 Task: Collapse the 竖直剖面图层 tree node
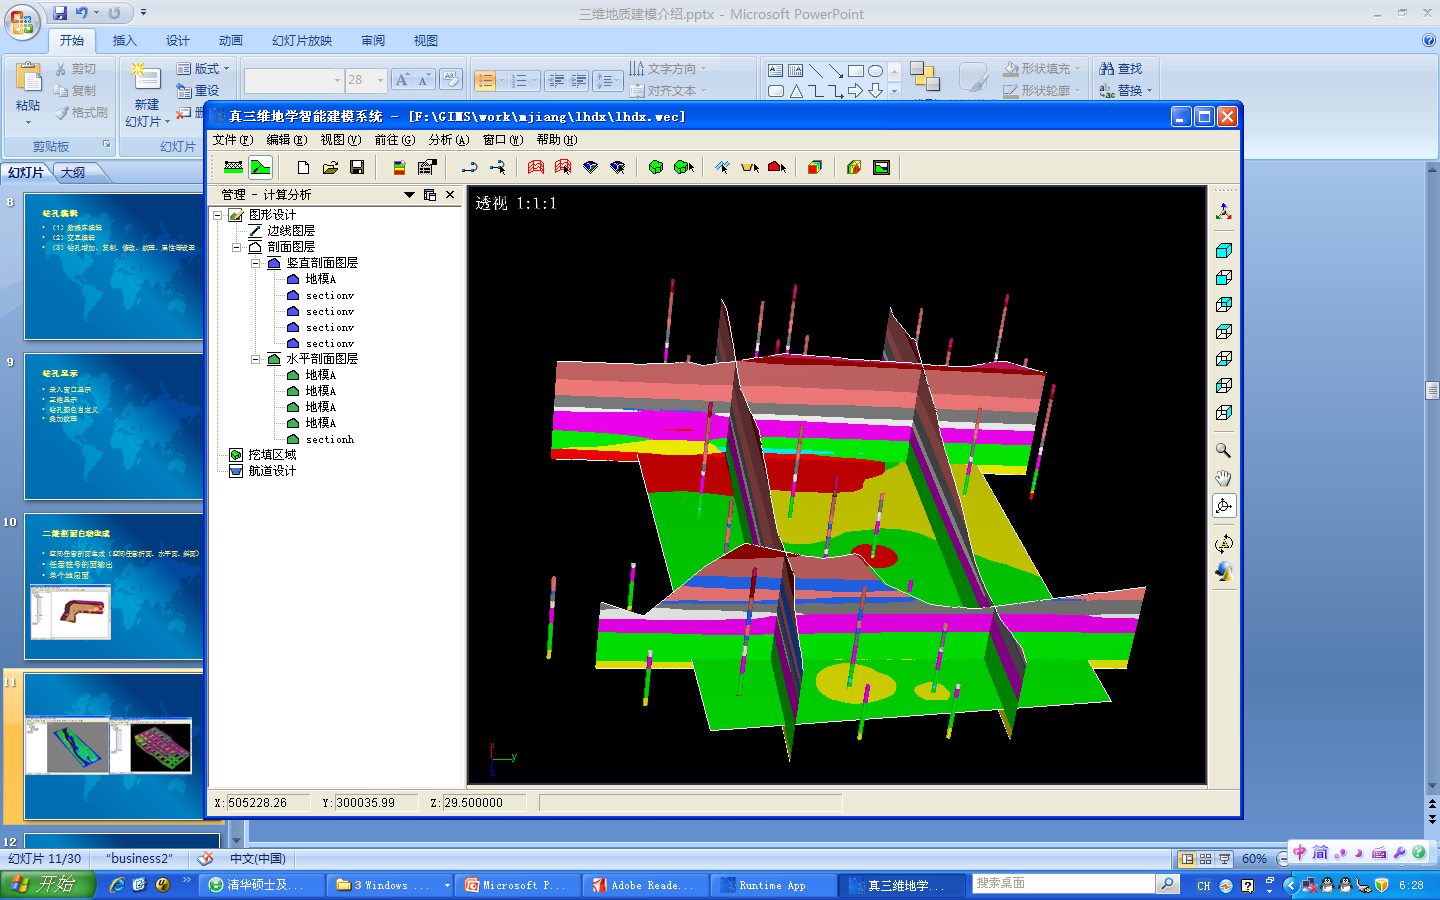256,263
